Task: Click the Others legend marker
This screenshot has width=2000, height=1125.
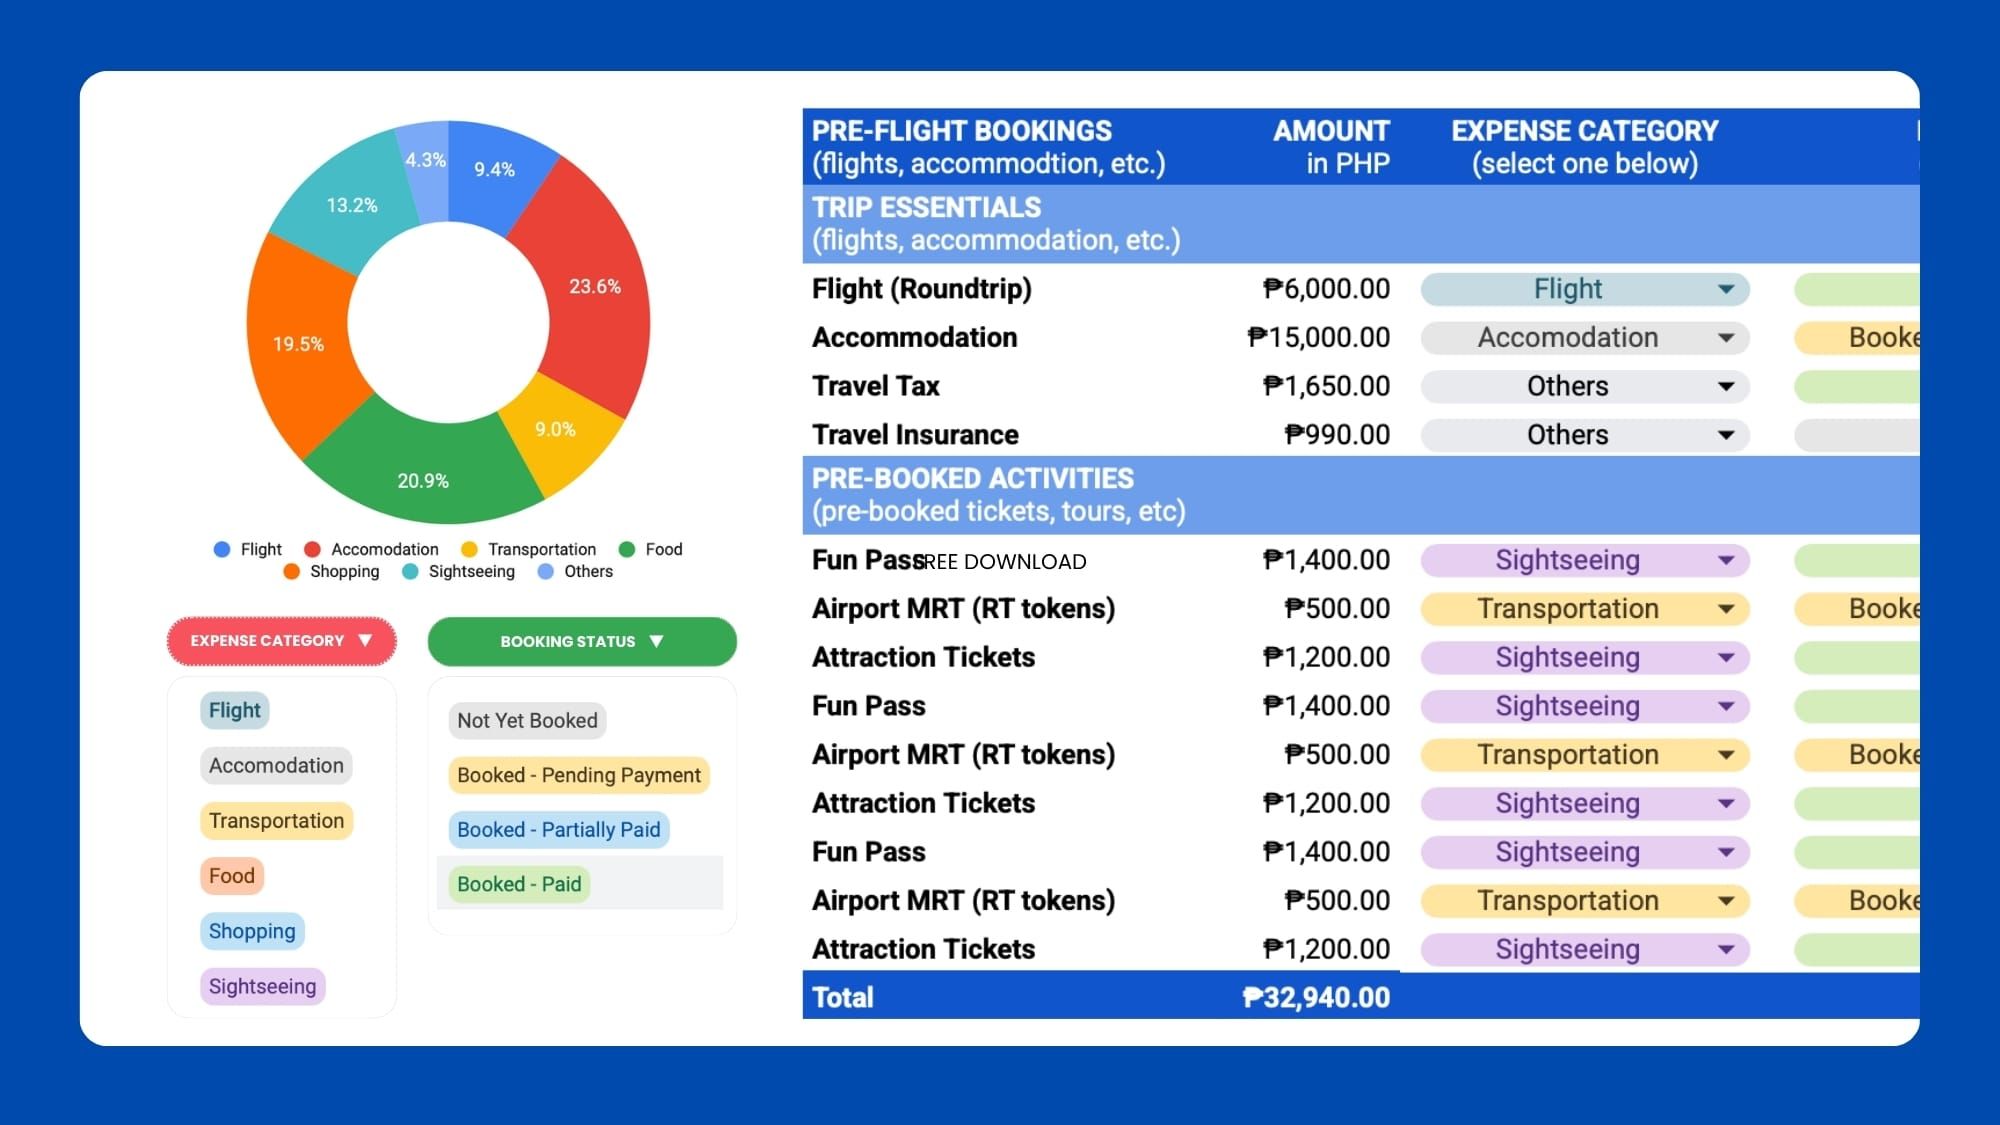Action: tap(545, 571)
